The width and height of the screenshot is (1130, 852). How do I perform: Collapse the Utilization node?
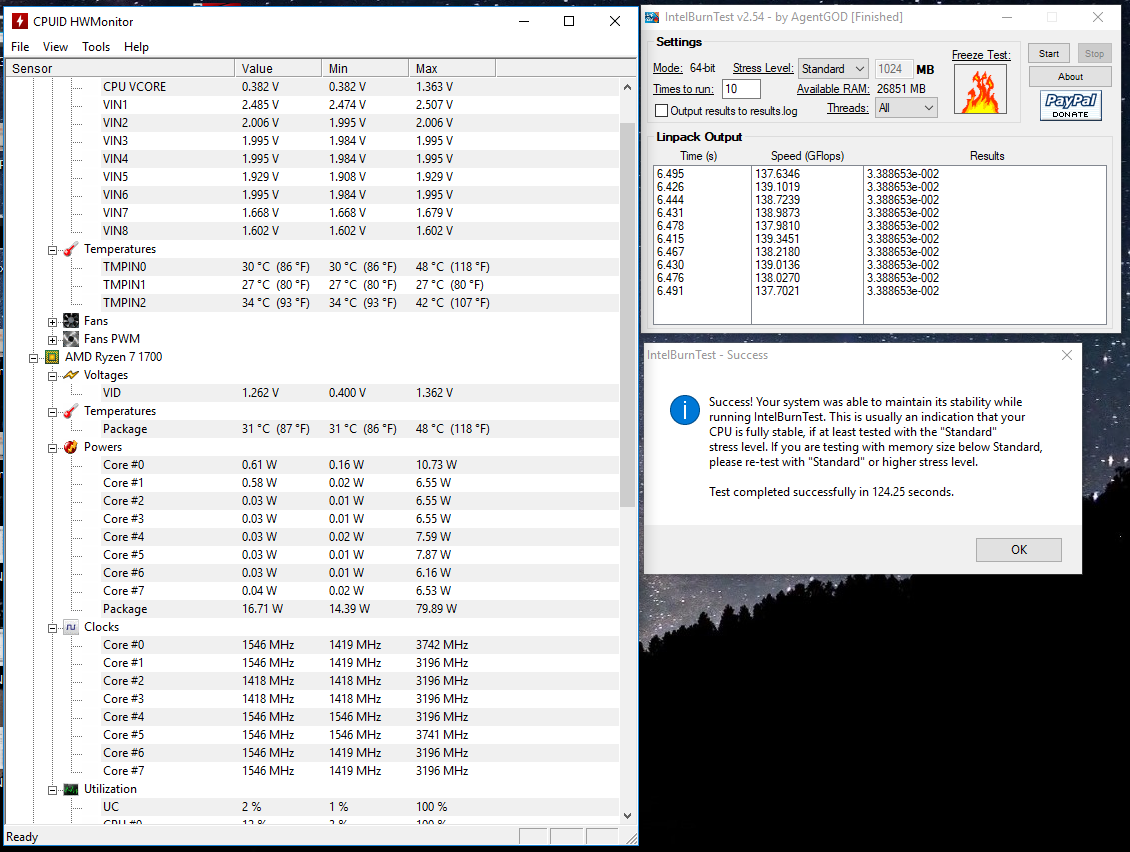pos(53,791)
